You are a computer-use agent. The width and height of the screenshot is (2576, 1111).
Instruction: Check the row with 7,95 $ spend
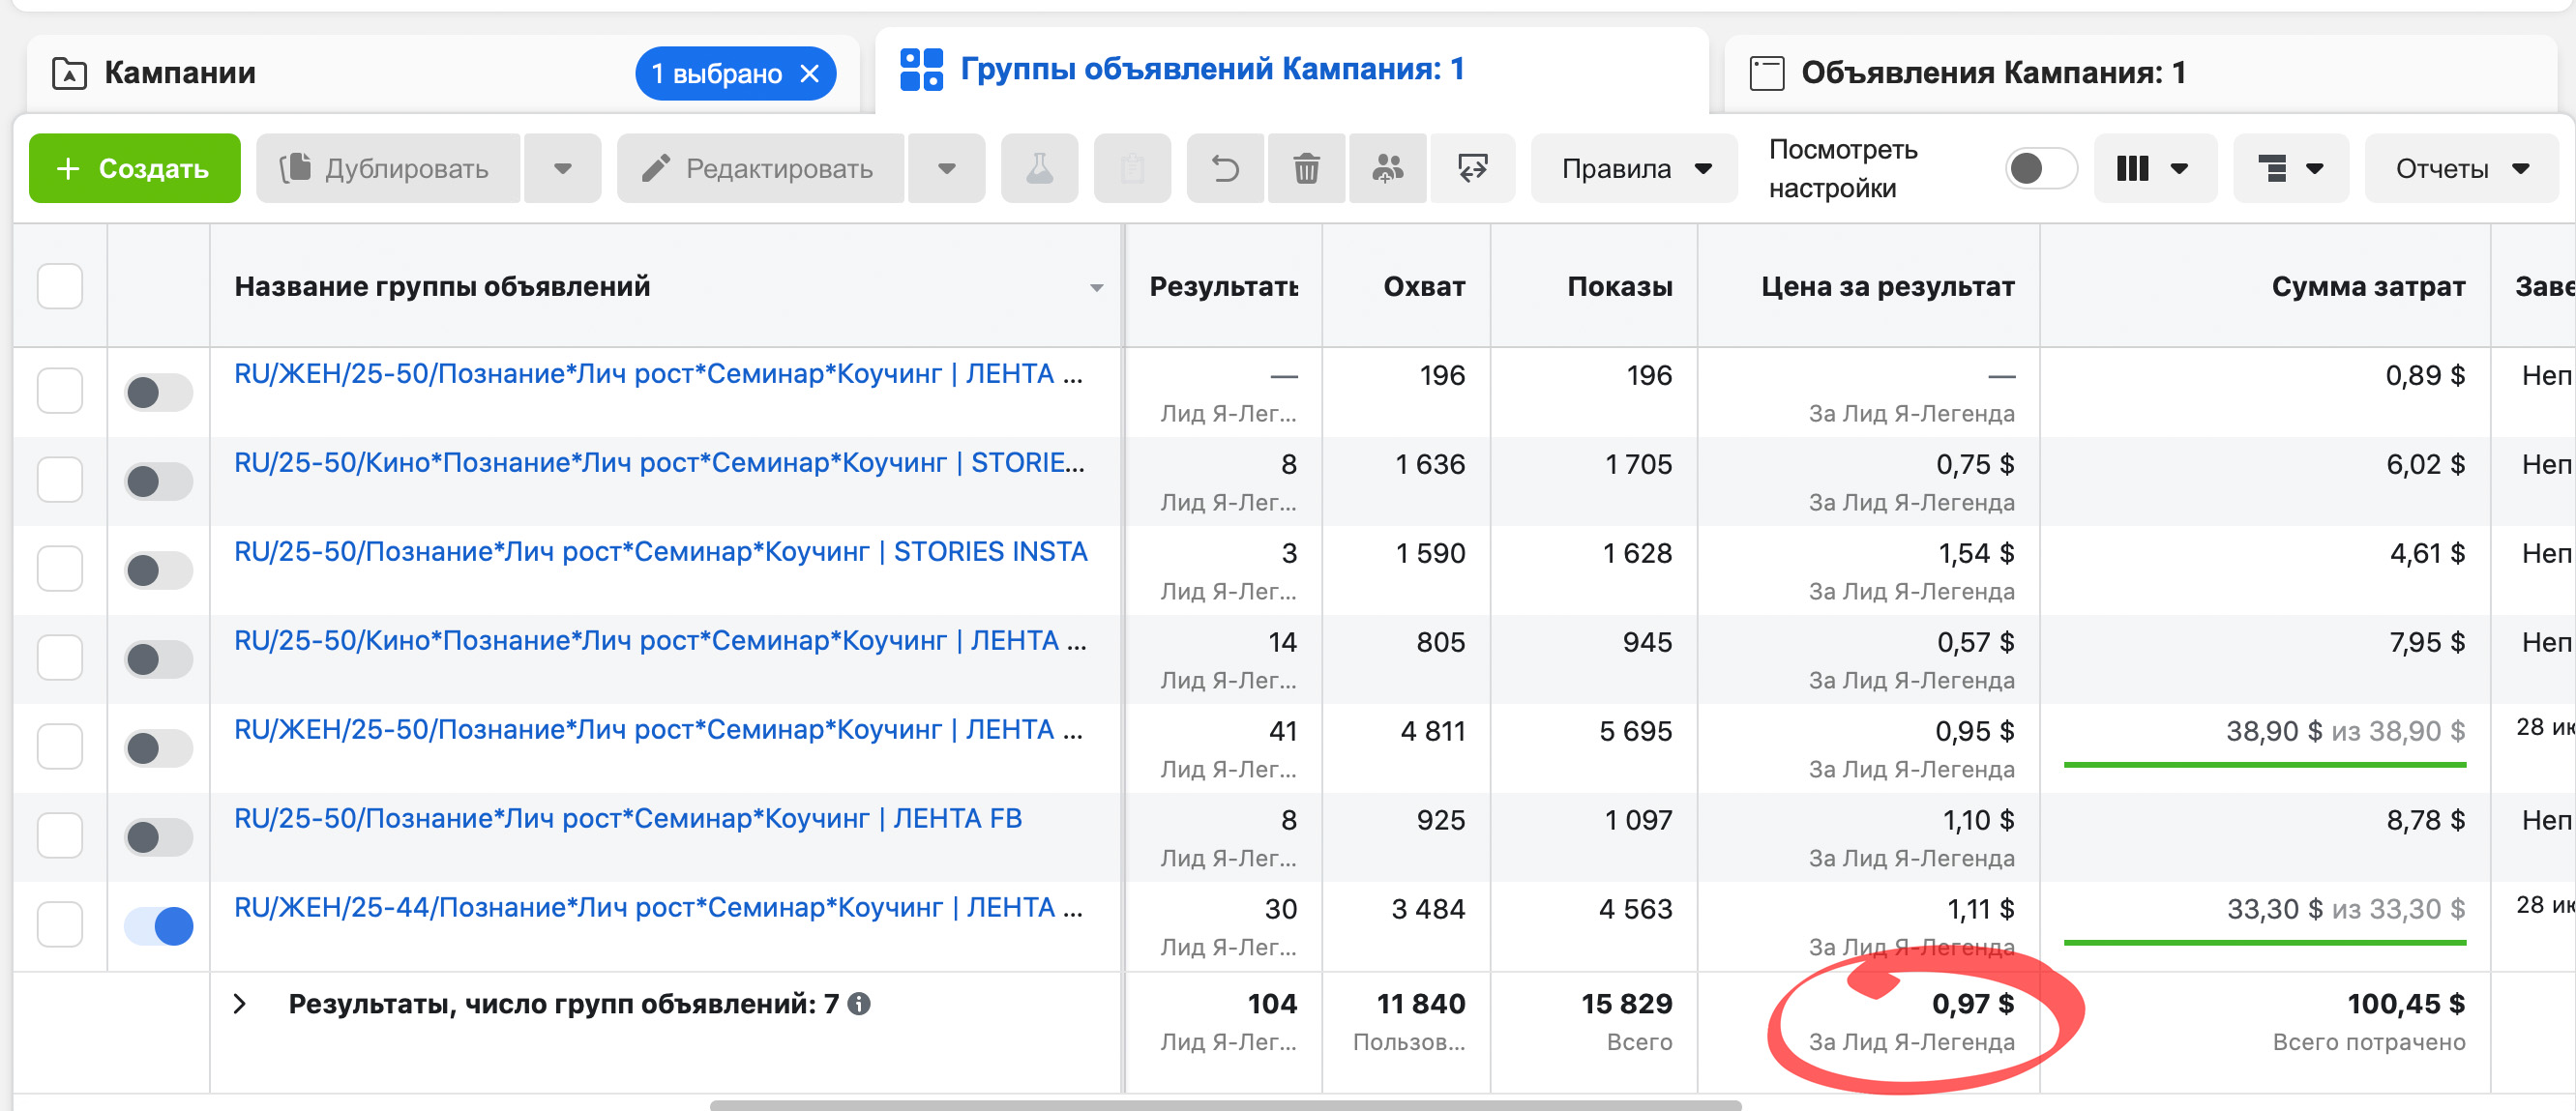60,657
